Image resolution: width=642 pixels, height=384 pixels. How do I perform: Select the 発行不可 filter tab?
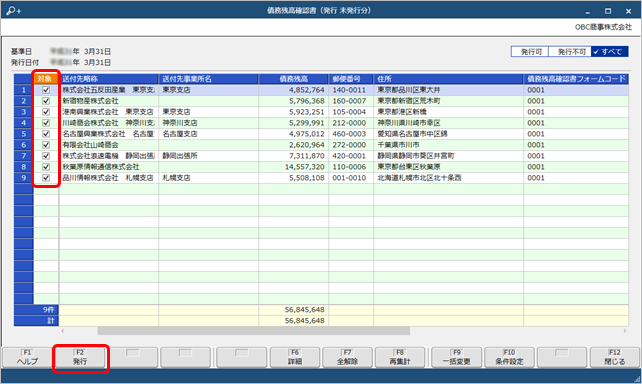(570, 52)
